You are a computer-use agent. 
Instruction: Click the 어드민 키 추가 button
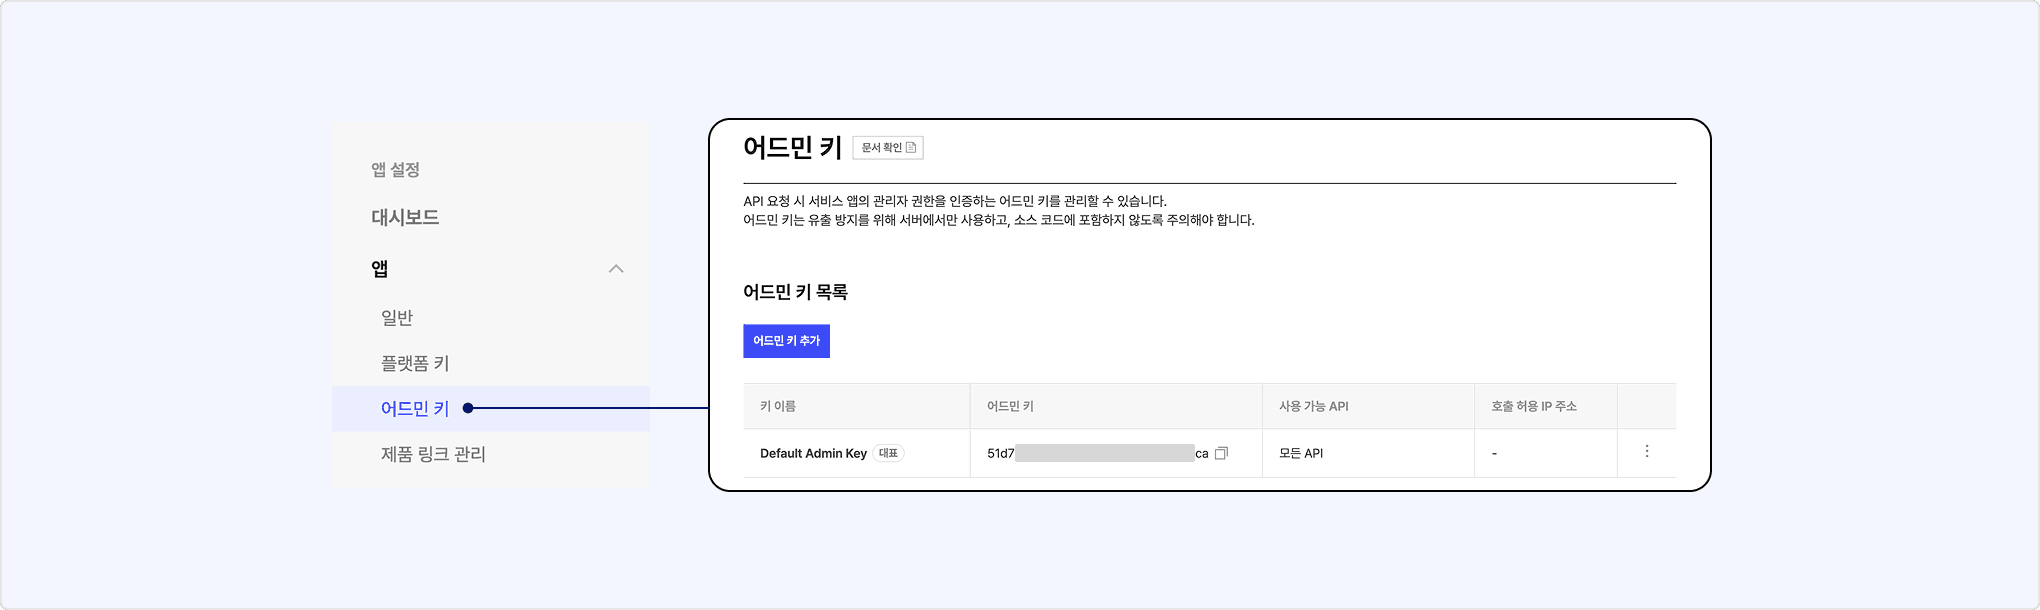[x=786, y=341]
